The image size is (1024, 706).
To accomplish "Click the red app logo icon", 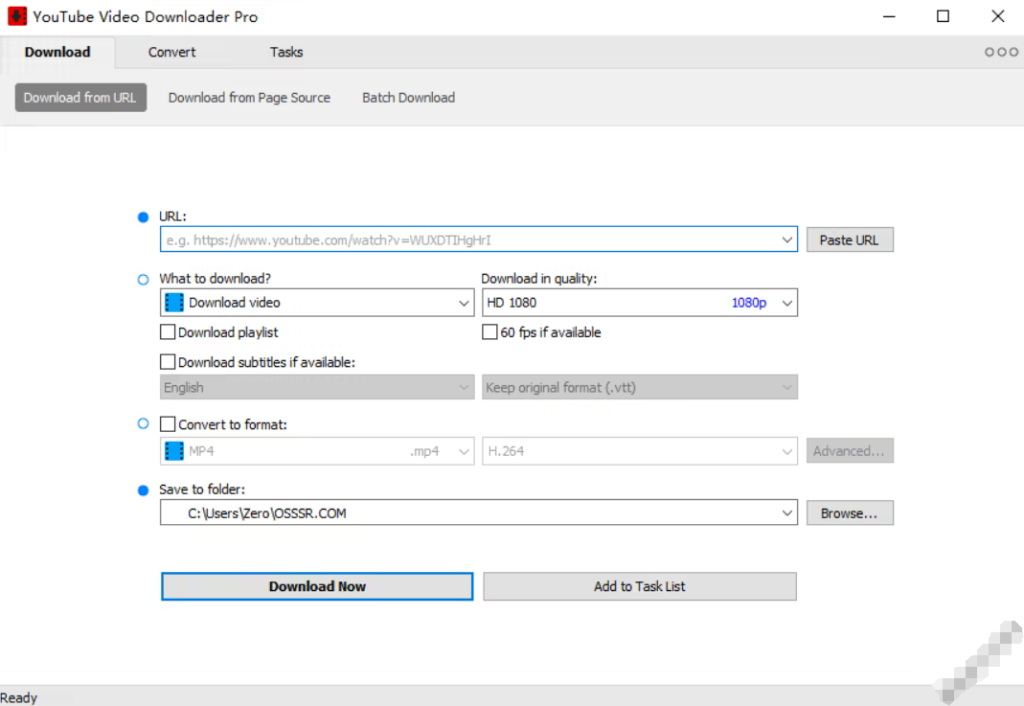I will click(17, 16).
